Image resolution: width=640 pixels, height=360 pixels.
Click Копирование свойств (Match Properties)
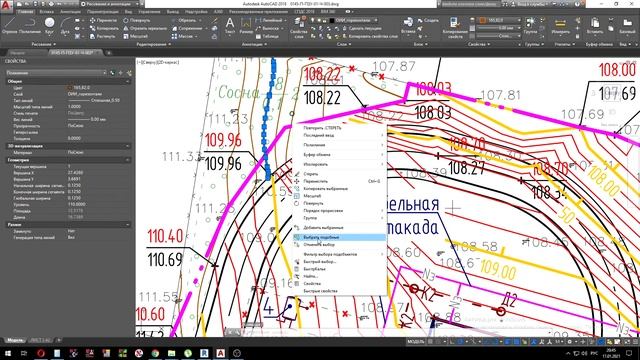[x=455, y=28]
